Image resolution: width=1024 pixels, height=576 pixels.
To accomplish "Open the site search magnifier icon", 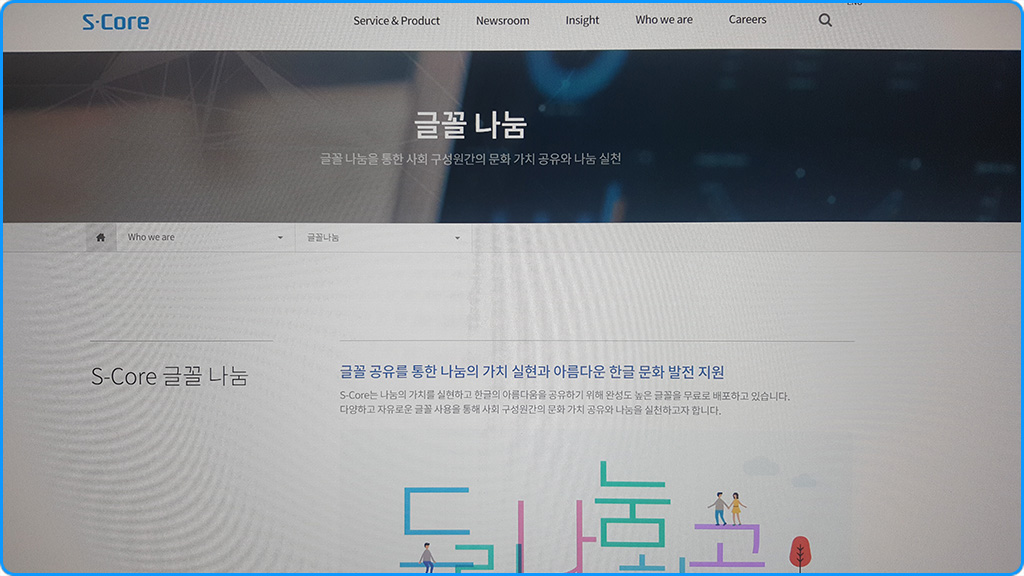I will coord(824,20).
